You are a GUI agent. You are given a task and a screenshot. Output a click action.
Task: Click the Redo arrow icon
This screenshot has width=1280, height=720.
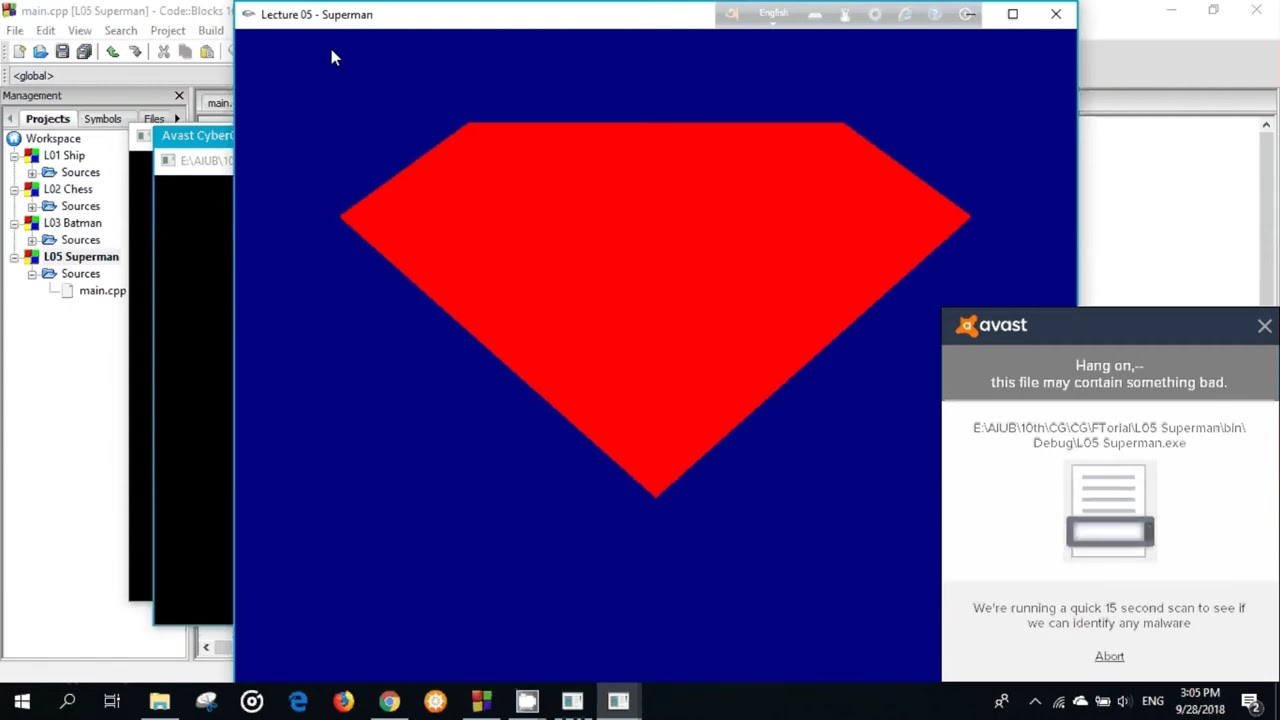click(135, 52)
